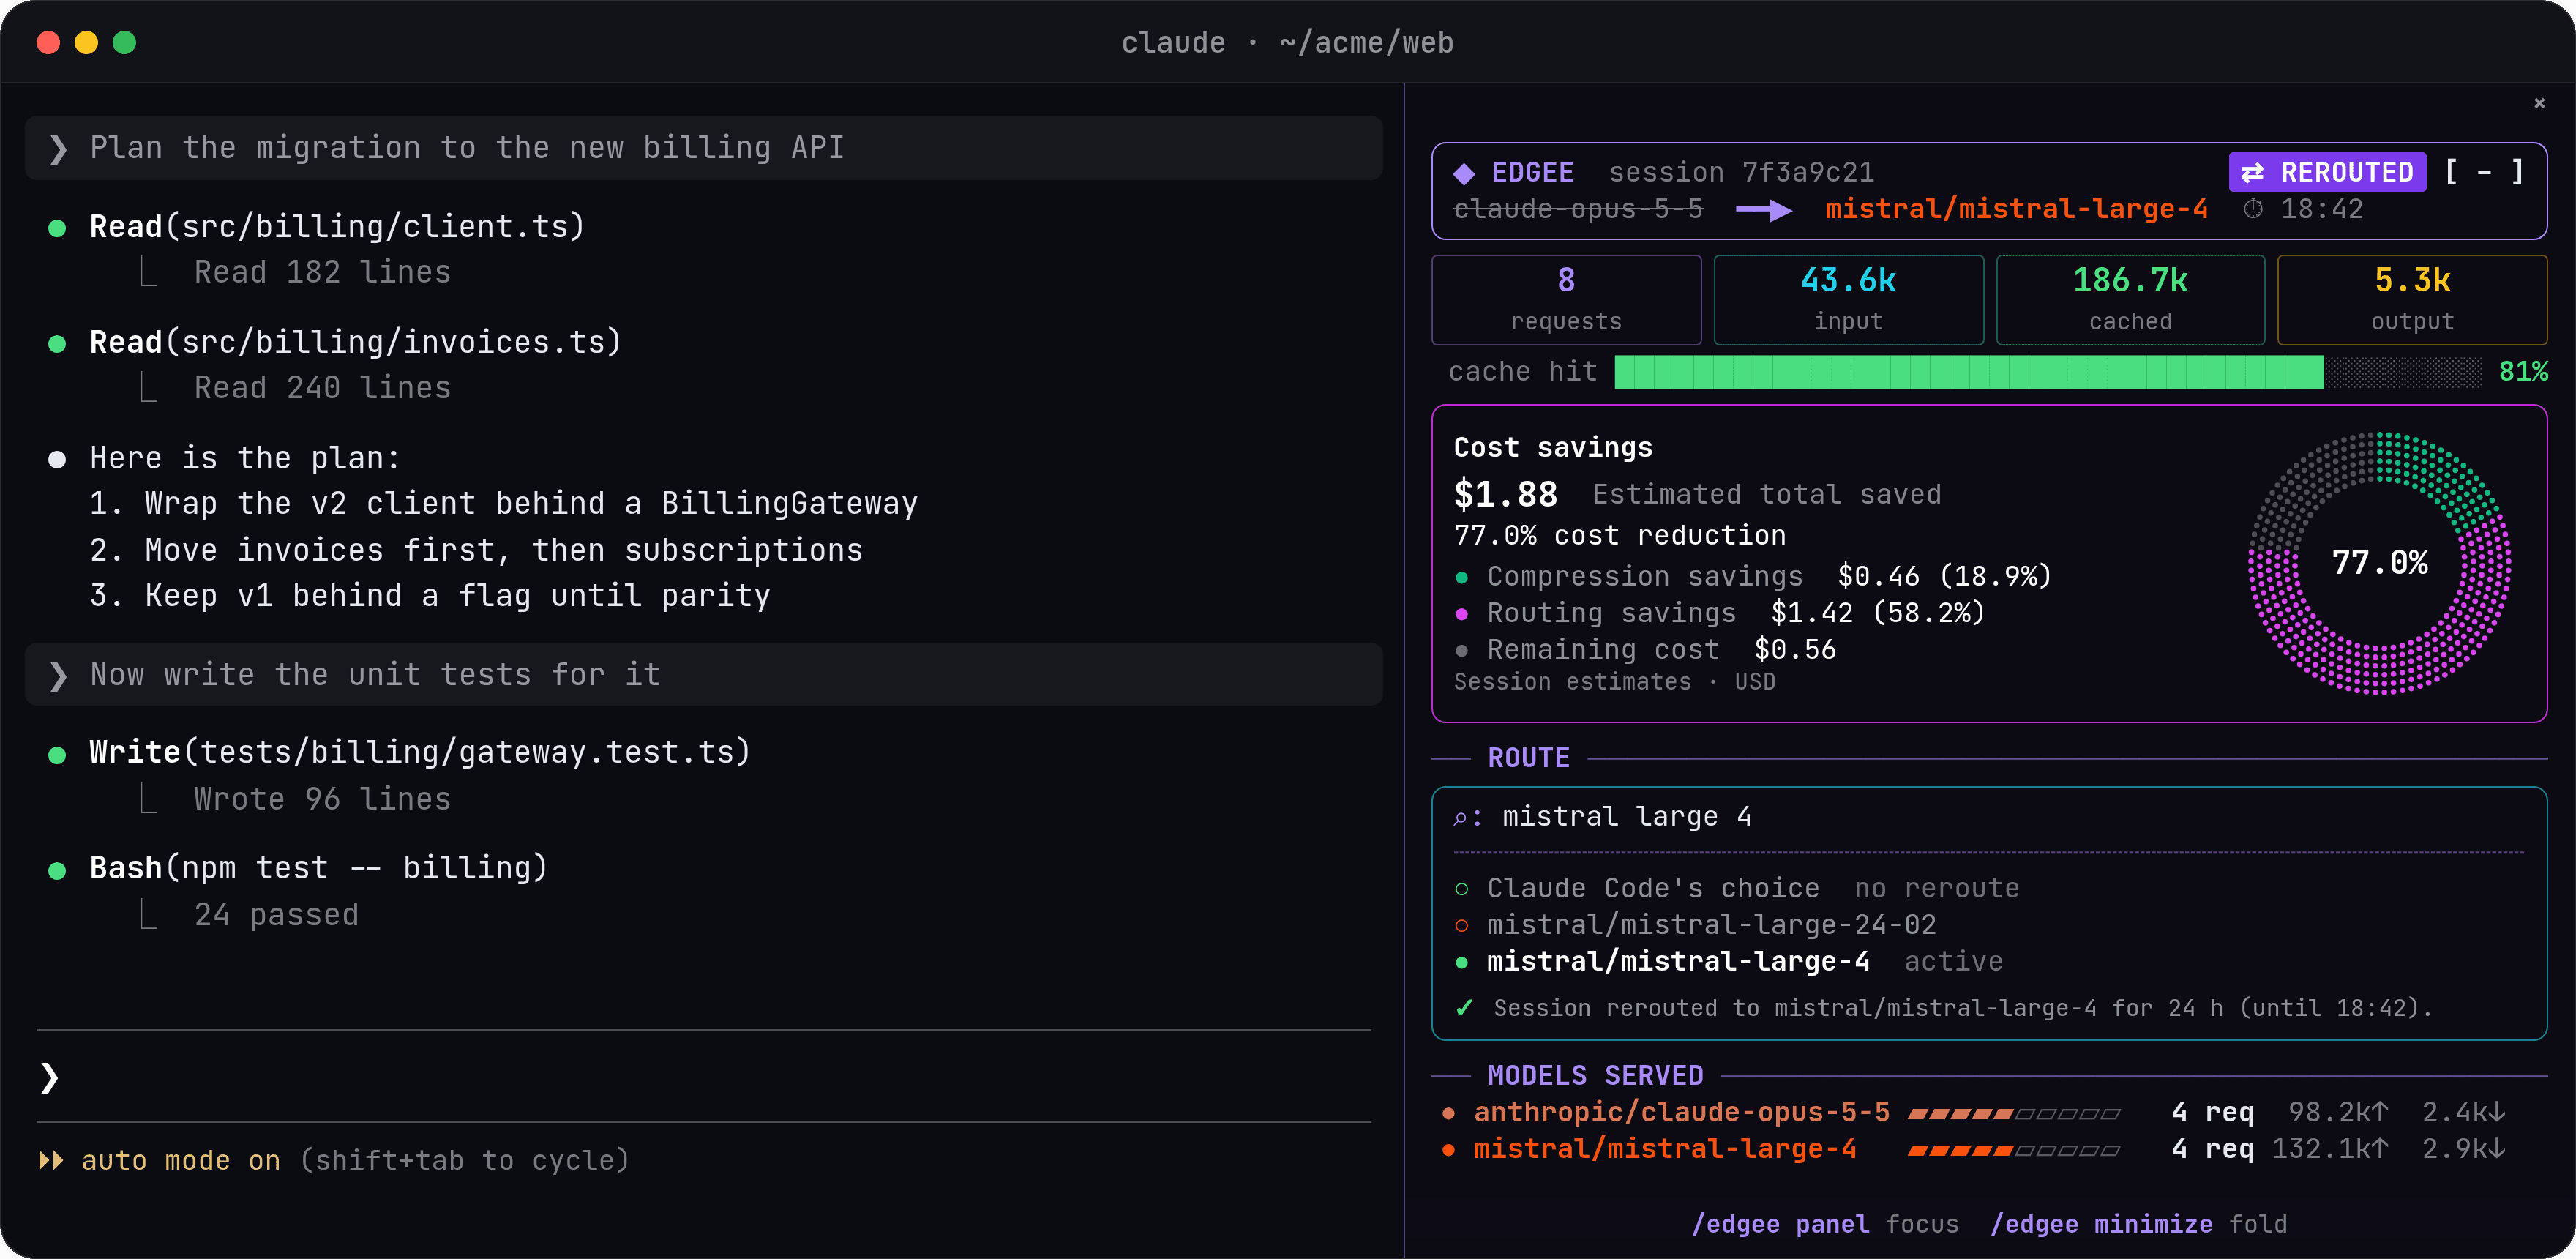
Task: Click the mistral/mistral-large-4 models served row
Action: [x=1974, y=1149]
